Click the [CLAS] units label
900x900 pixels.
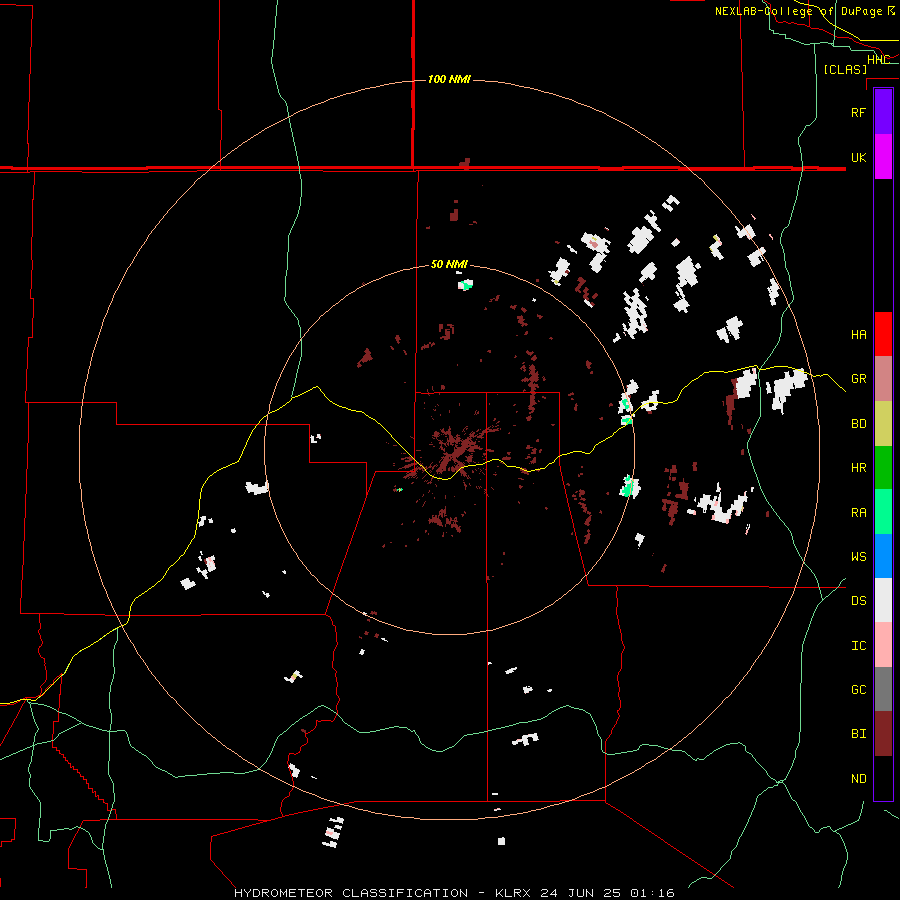click(845, 70)
